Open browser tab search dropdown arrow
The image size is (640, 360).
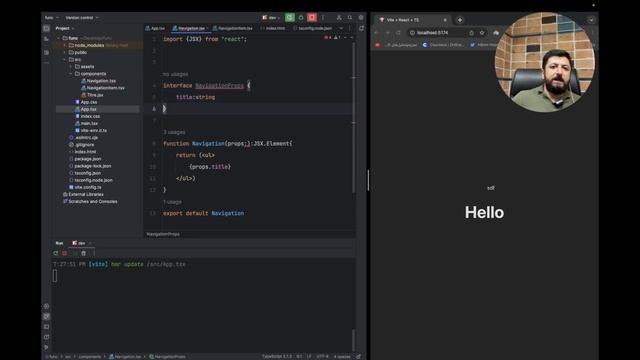591,20
